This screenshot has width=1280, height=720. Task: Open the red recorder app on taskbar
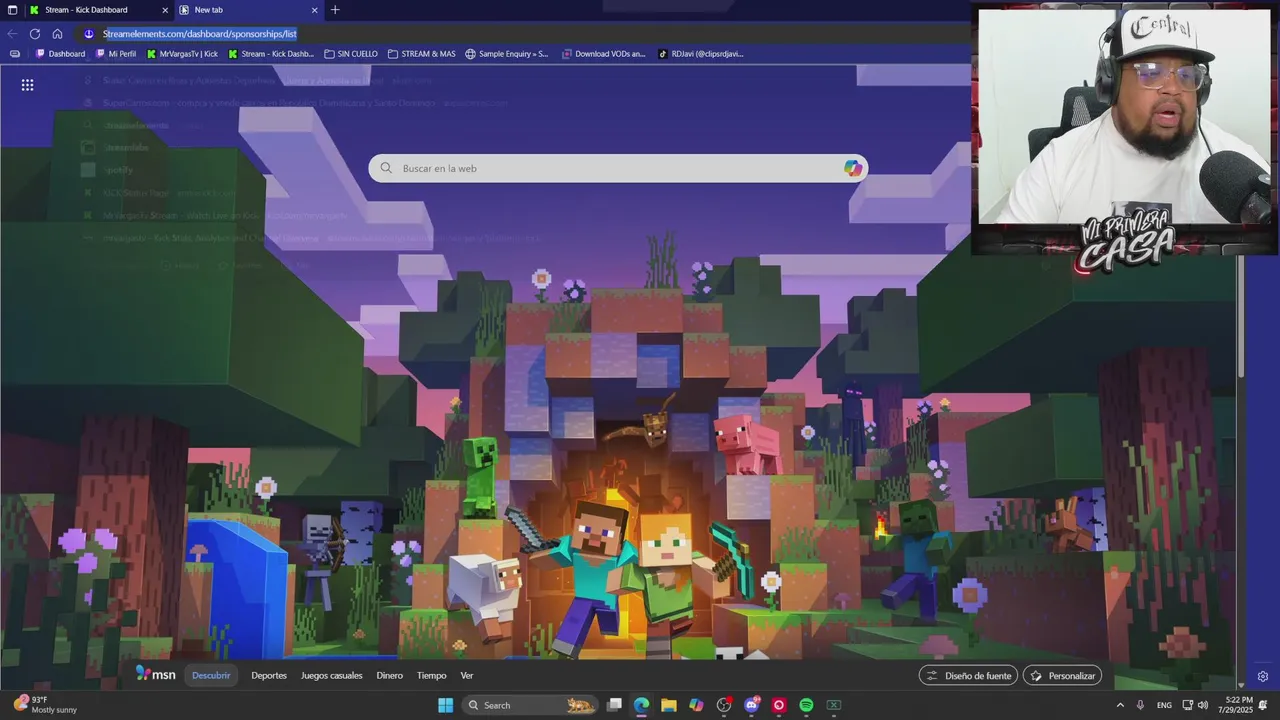tap(779, 705)
